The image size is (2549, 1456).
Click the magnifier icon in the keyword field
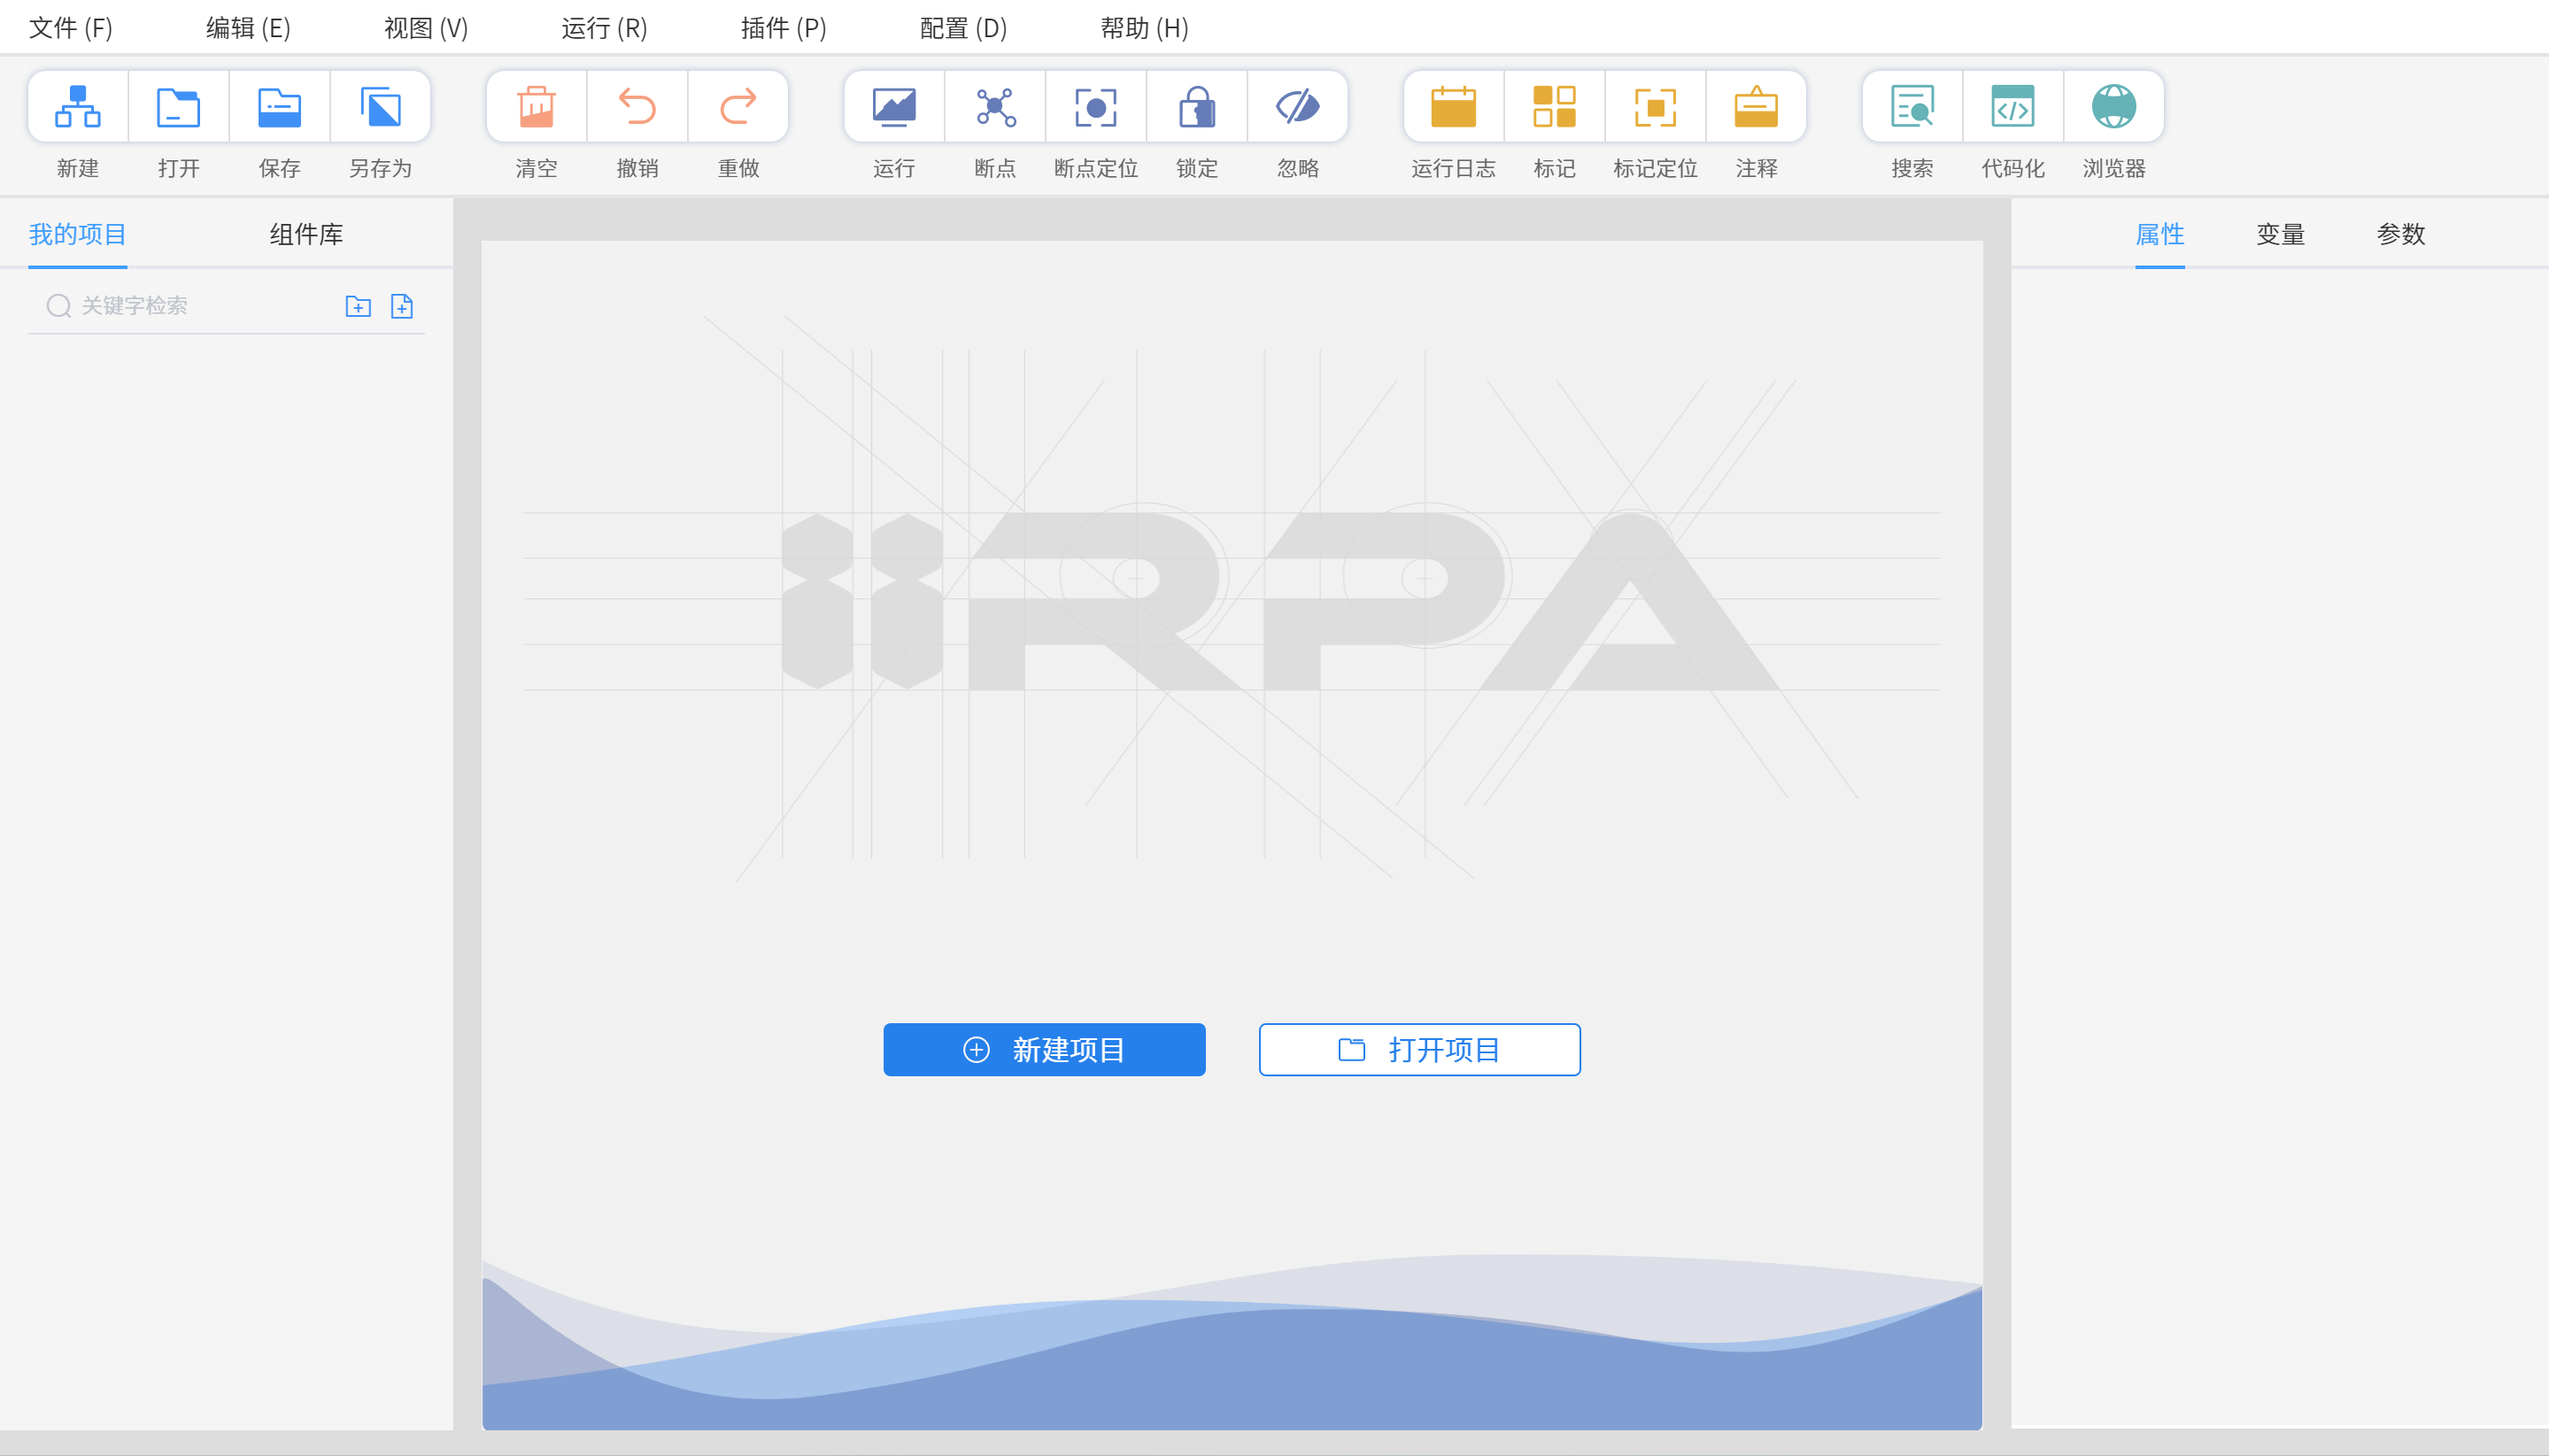click(x=59, y=306)
